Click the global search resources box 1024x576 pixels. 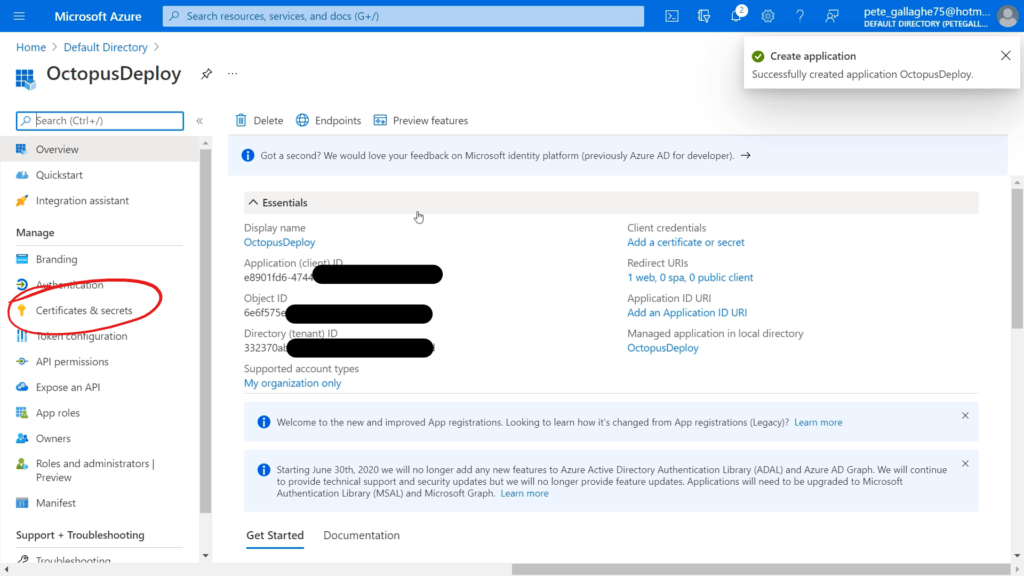tap(403, 16)
